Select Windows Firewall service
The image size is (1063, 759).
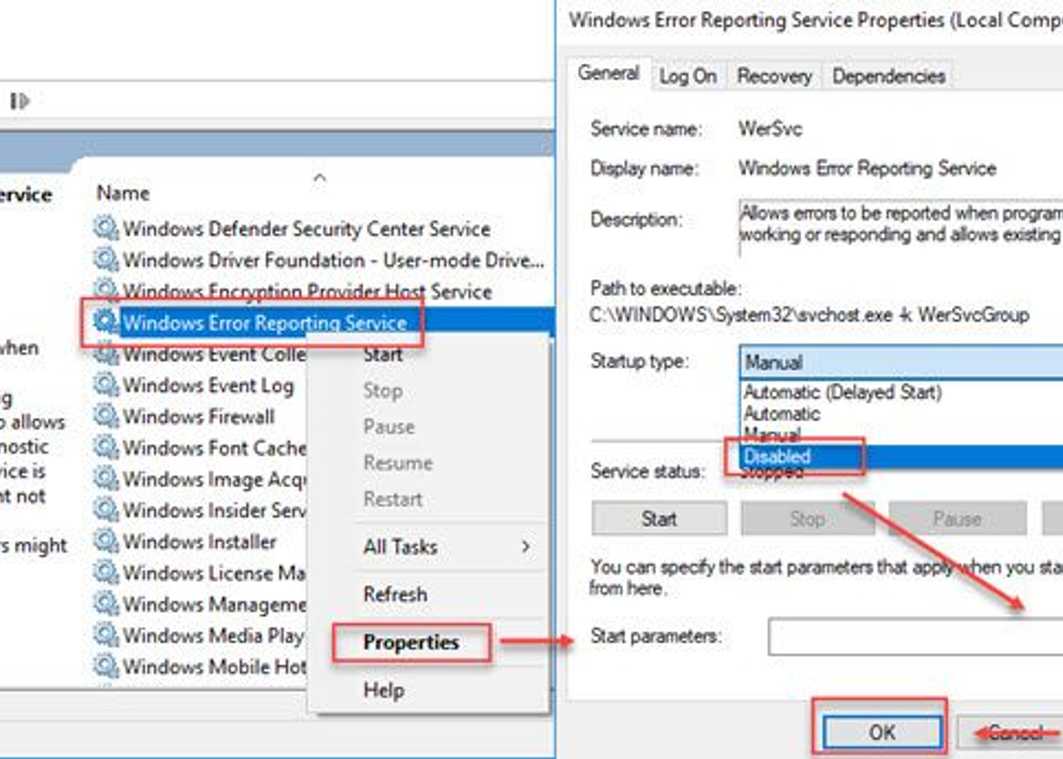pos(199,416)
